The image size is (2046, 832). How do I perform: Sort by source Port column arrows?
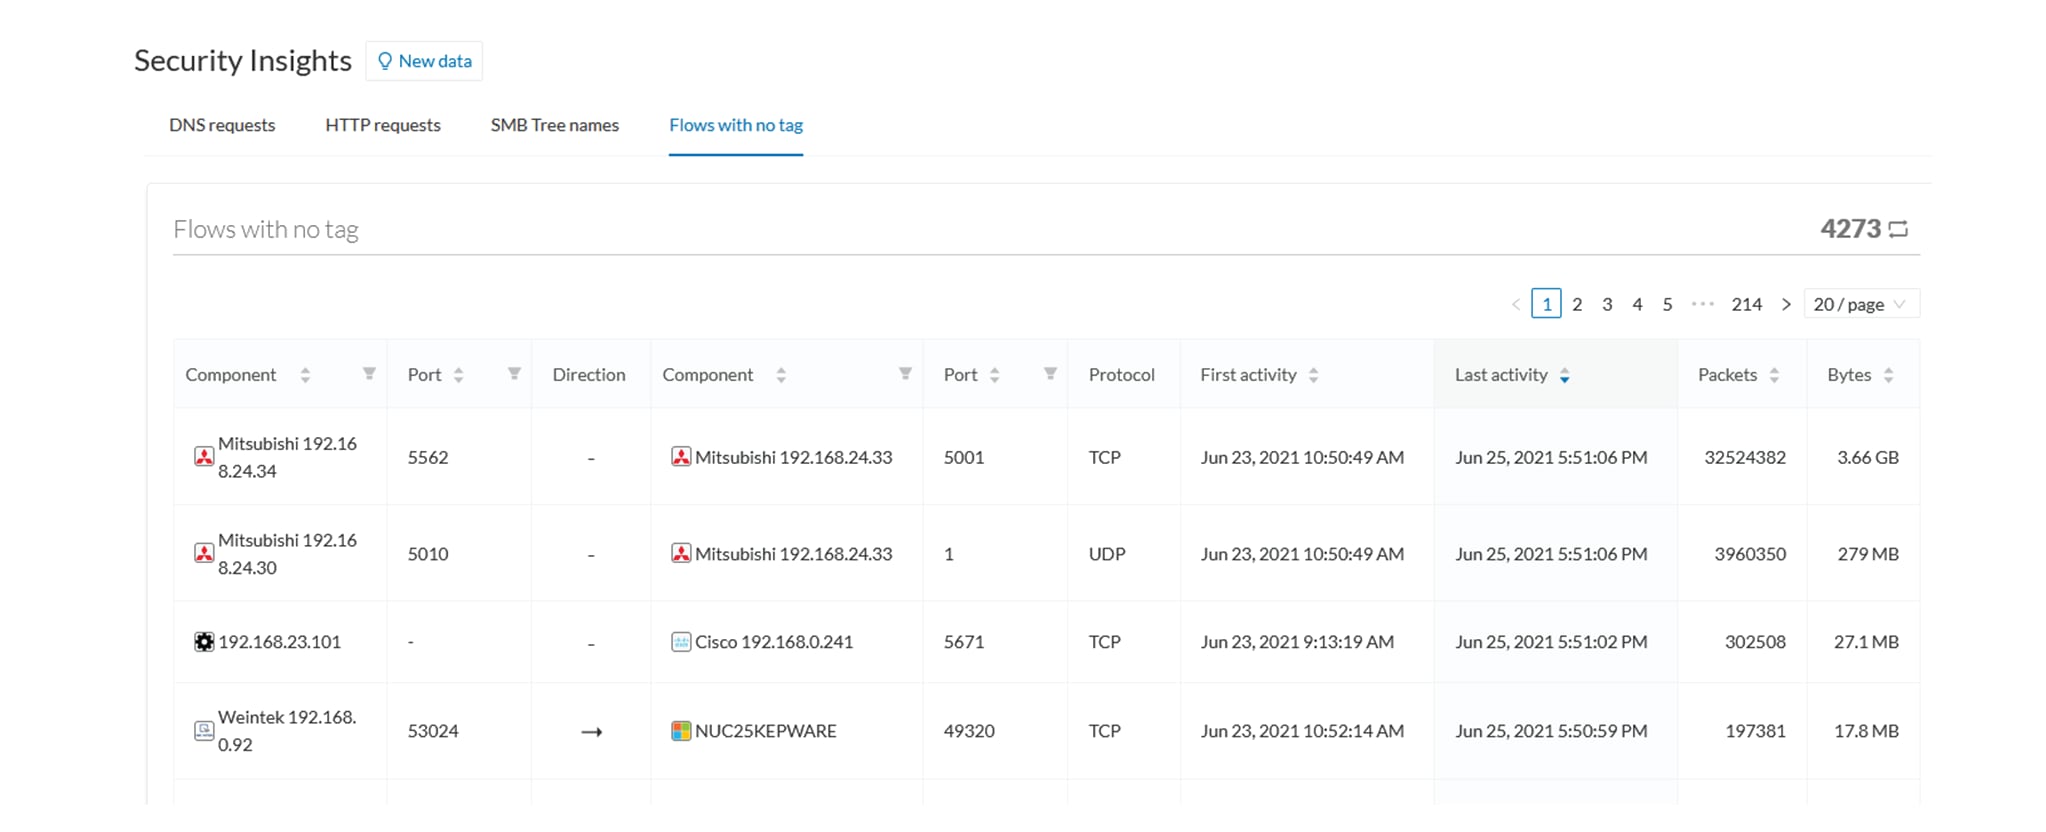[458, 375]
